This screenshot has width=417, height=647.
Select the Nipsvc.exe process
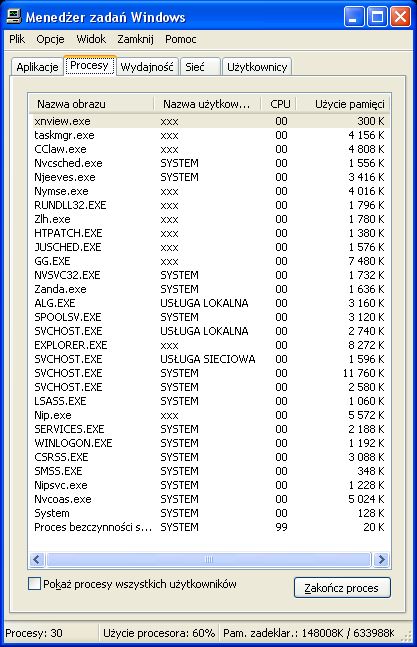pos(209,486)
